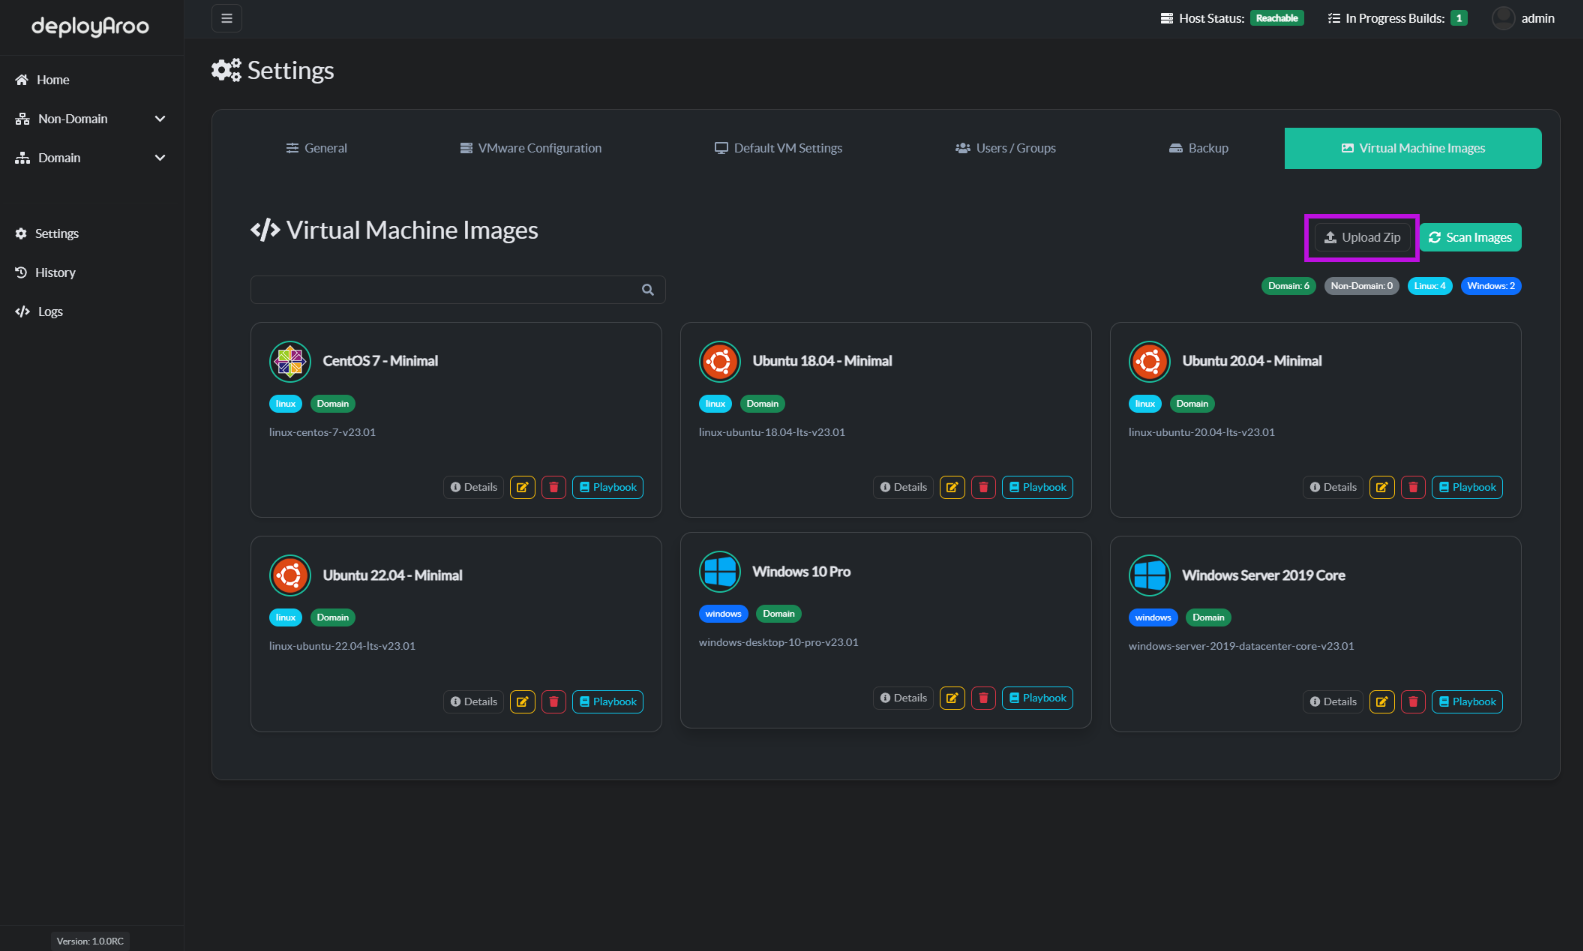Click the Upload Zip button
Screen dimensions: 1583x951
[1362, 238]
